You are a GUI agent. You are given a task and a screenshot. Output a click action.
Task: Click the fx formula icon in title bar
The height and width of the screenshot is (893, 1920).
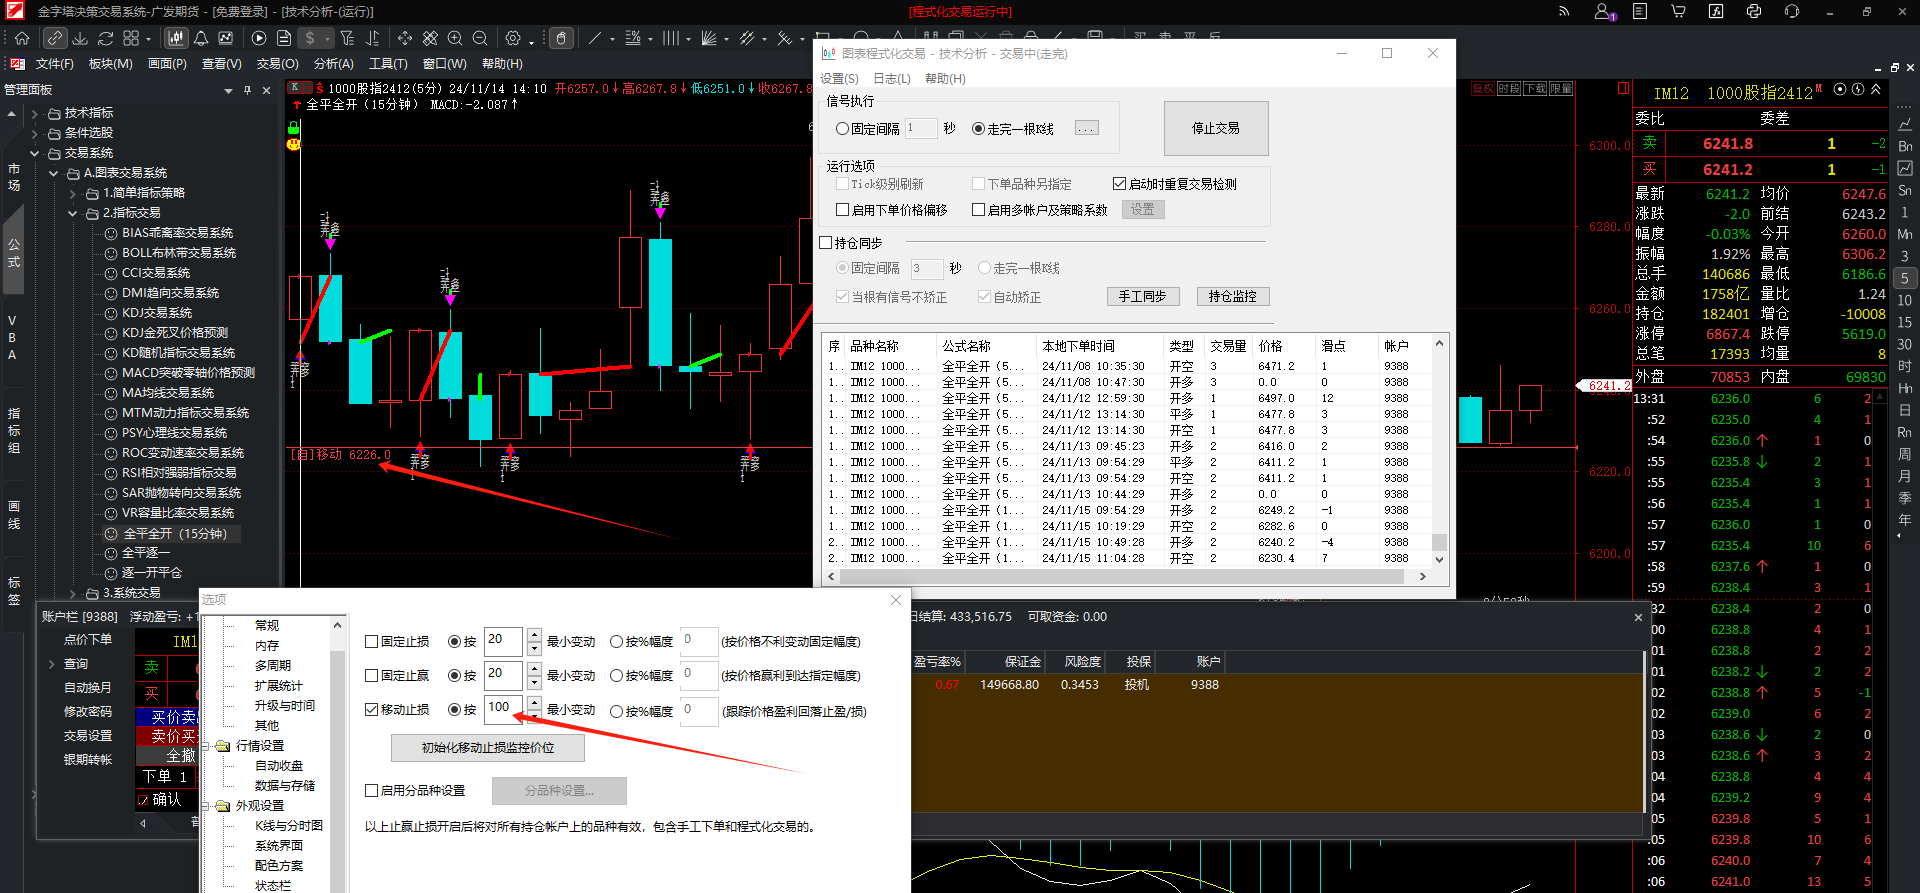pyautogui.click(x=1716, y=11)
